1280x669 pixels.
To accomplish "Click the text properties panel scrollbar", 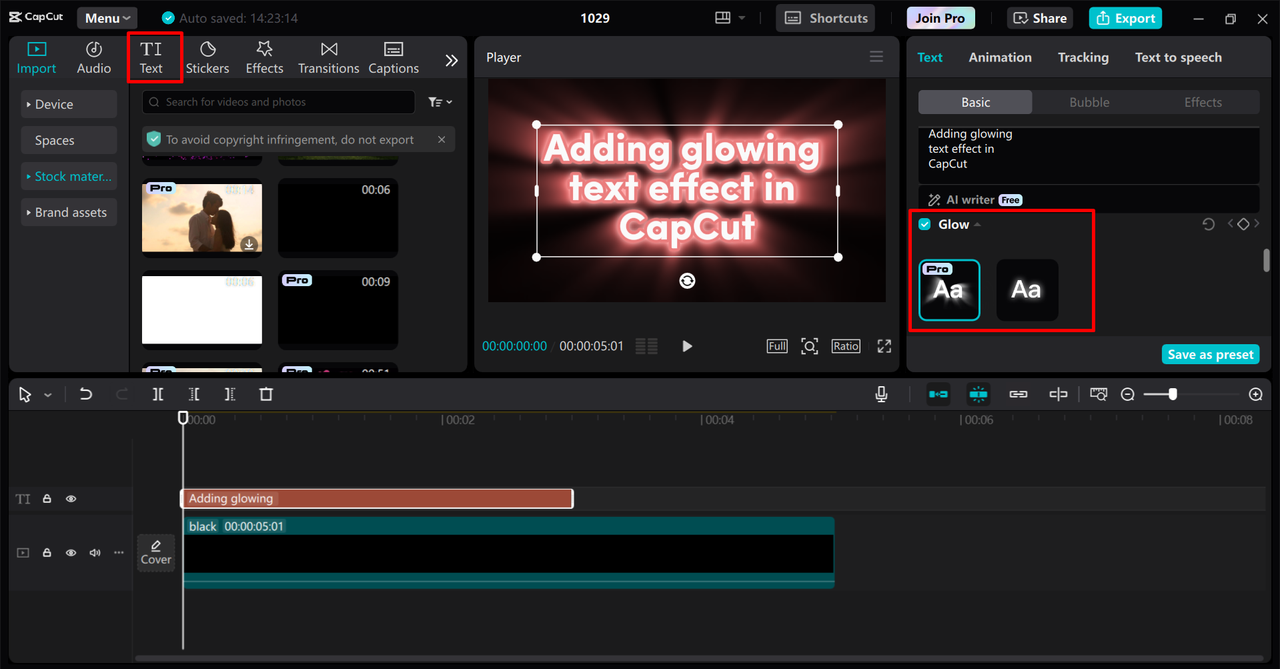I will (1267, 260).
